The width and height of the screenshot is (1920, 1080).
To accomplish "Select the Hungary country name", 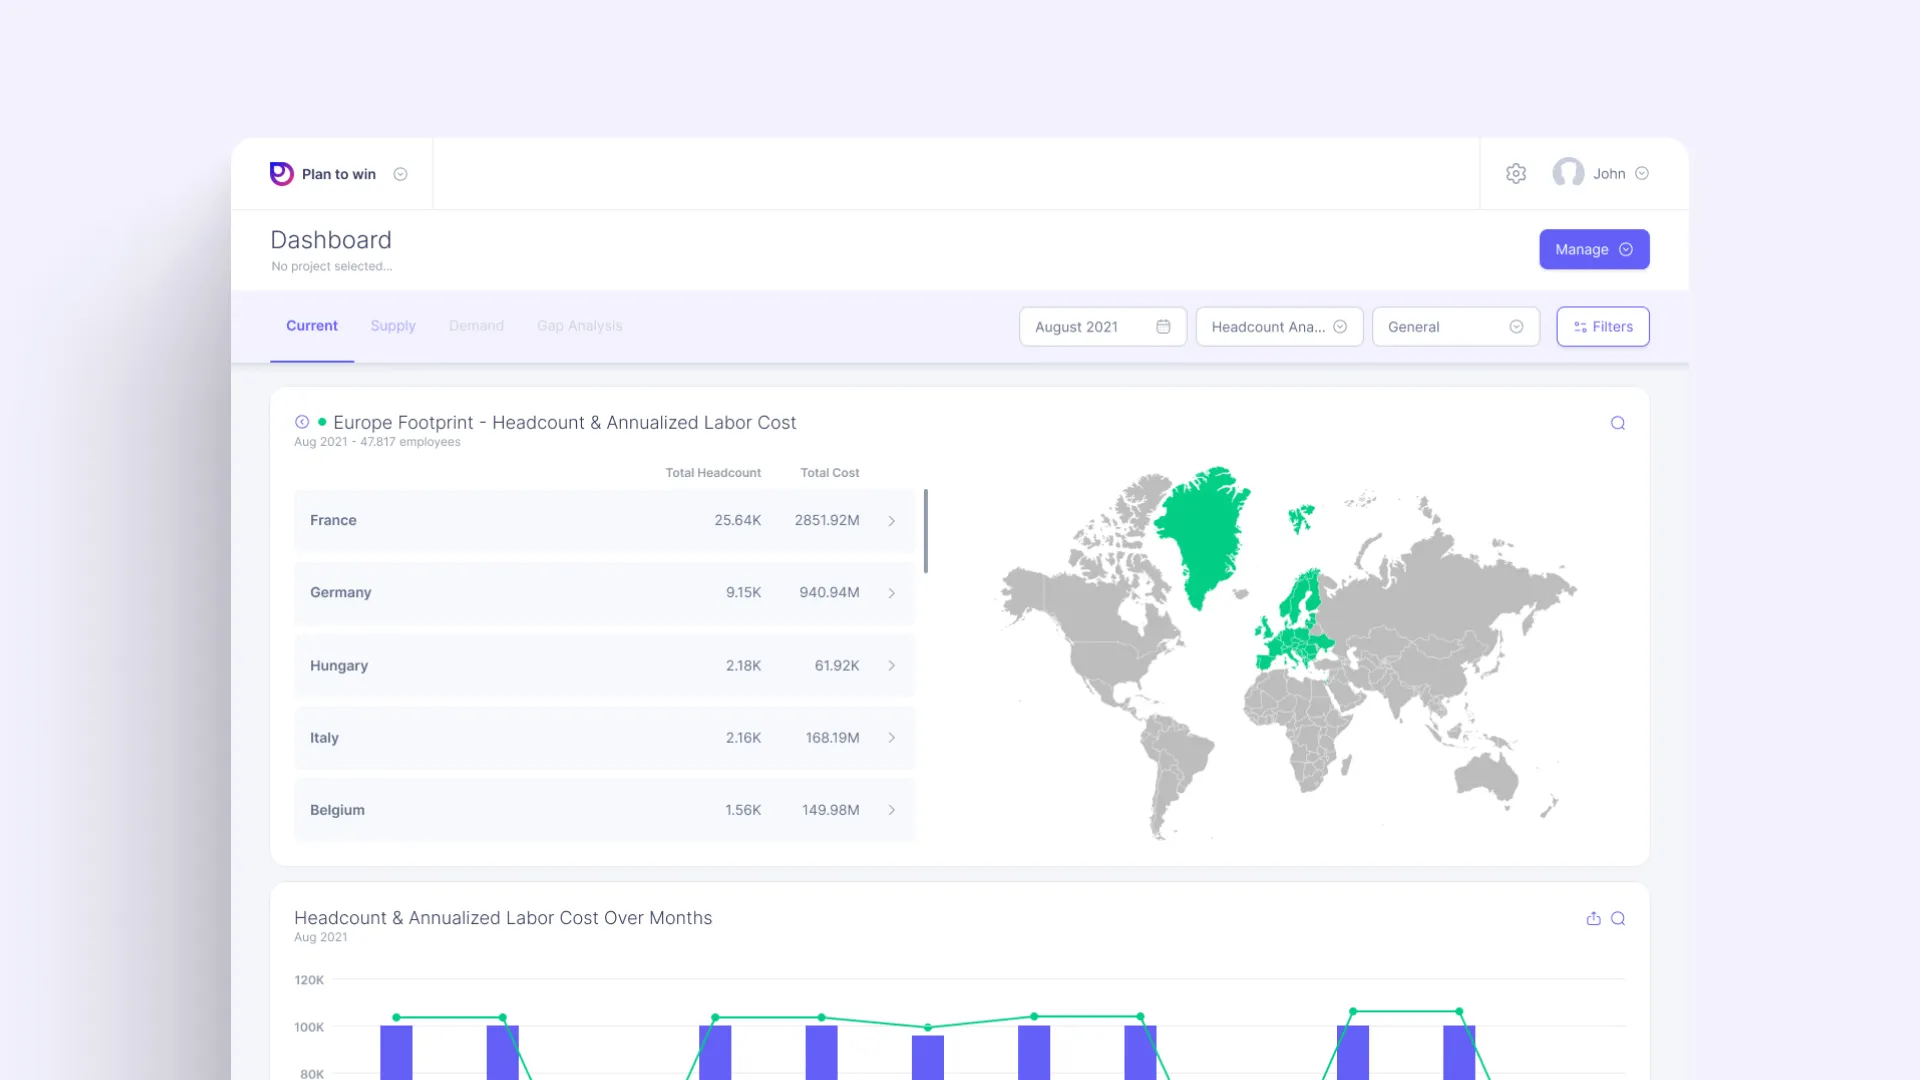I will [339, 665].
